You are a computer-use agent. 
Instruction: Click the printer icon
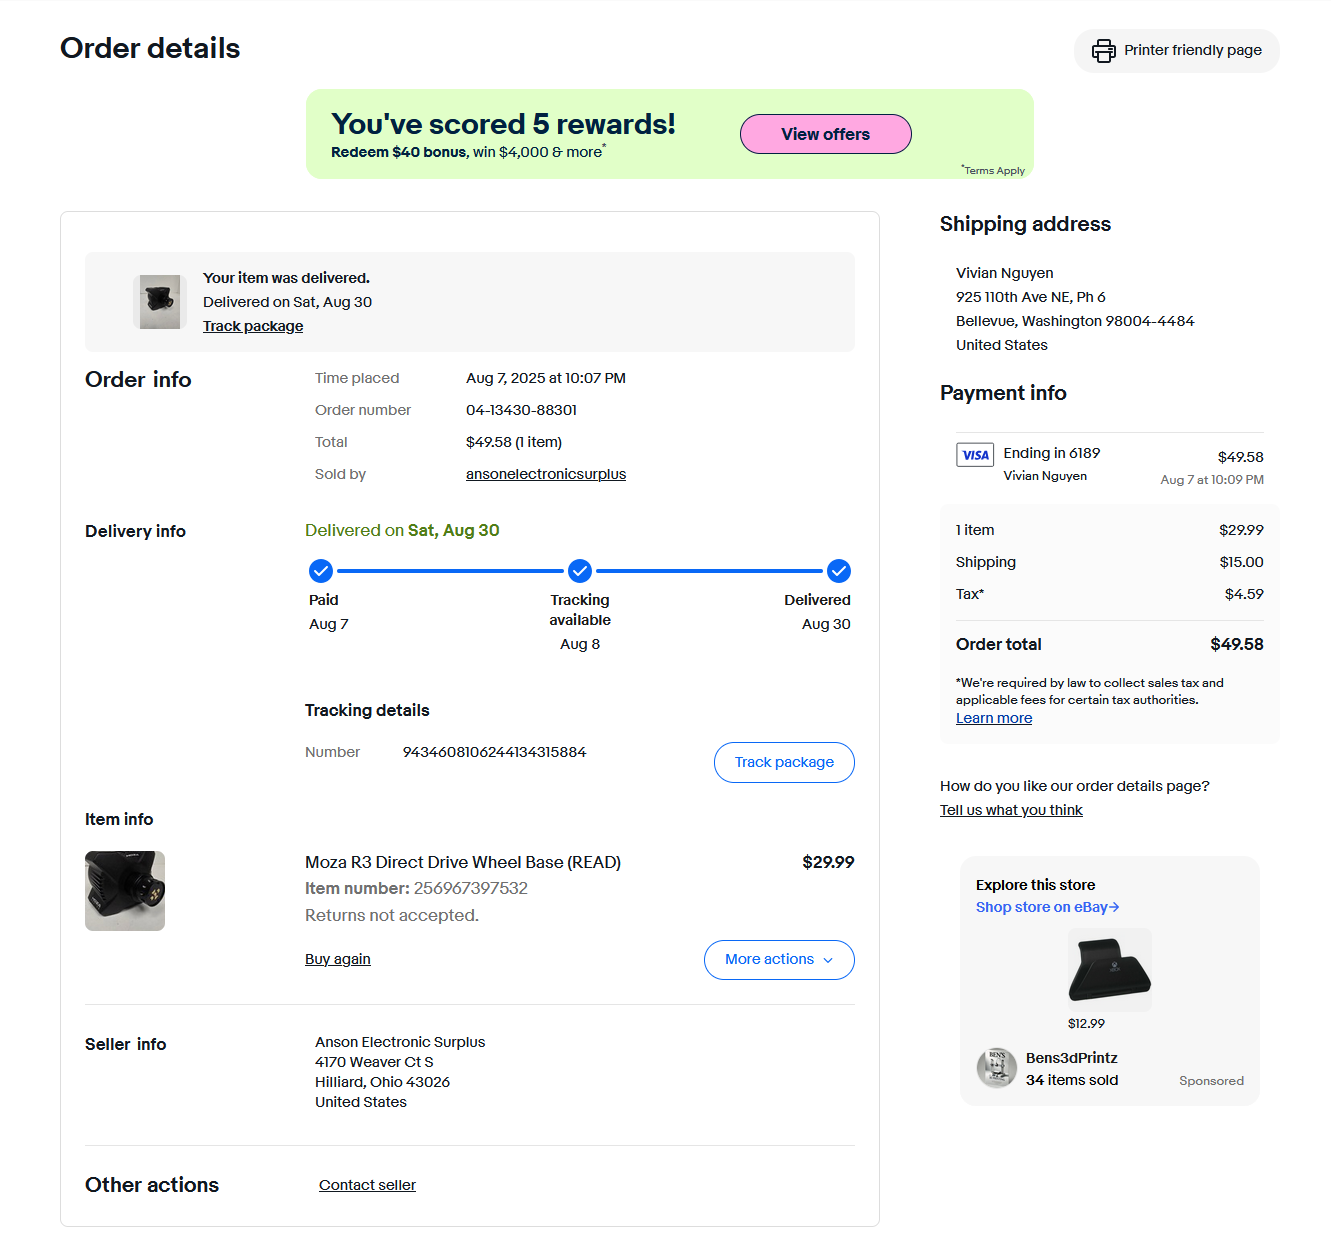pos(1103,51)
